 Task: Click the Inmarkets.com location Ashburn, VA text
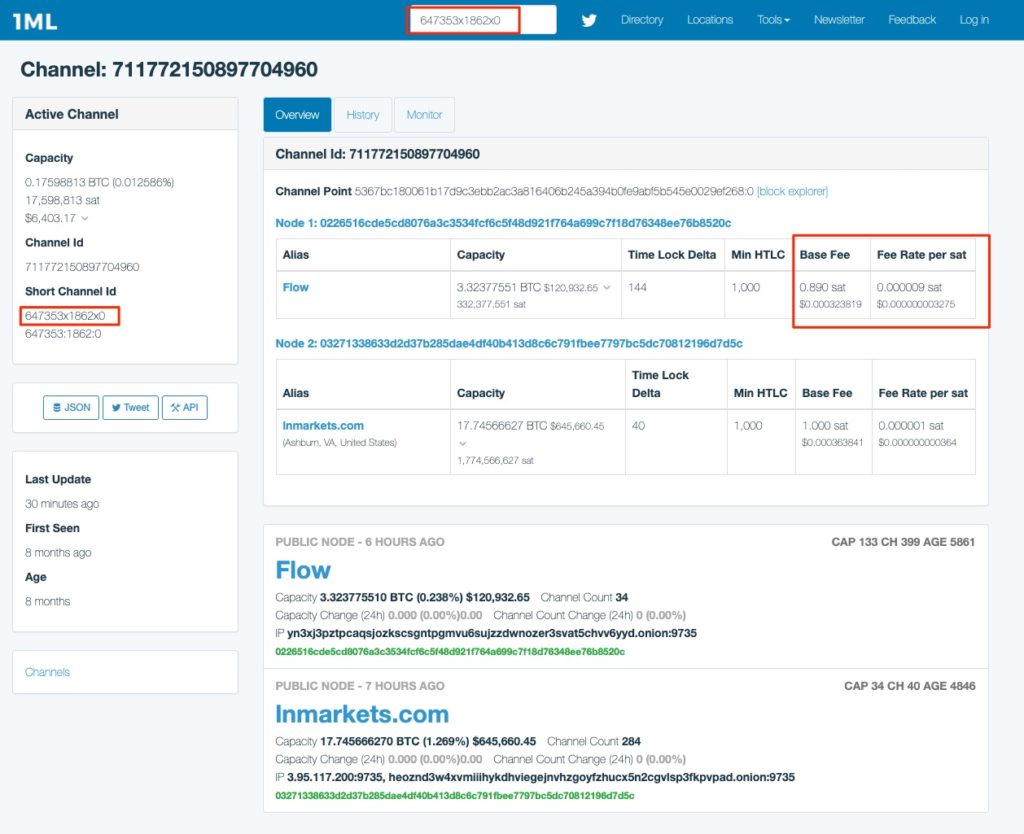pos(340,443)
